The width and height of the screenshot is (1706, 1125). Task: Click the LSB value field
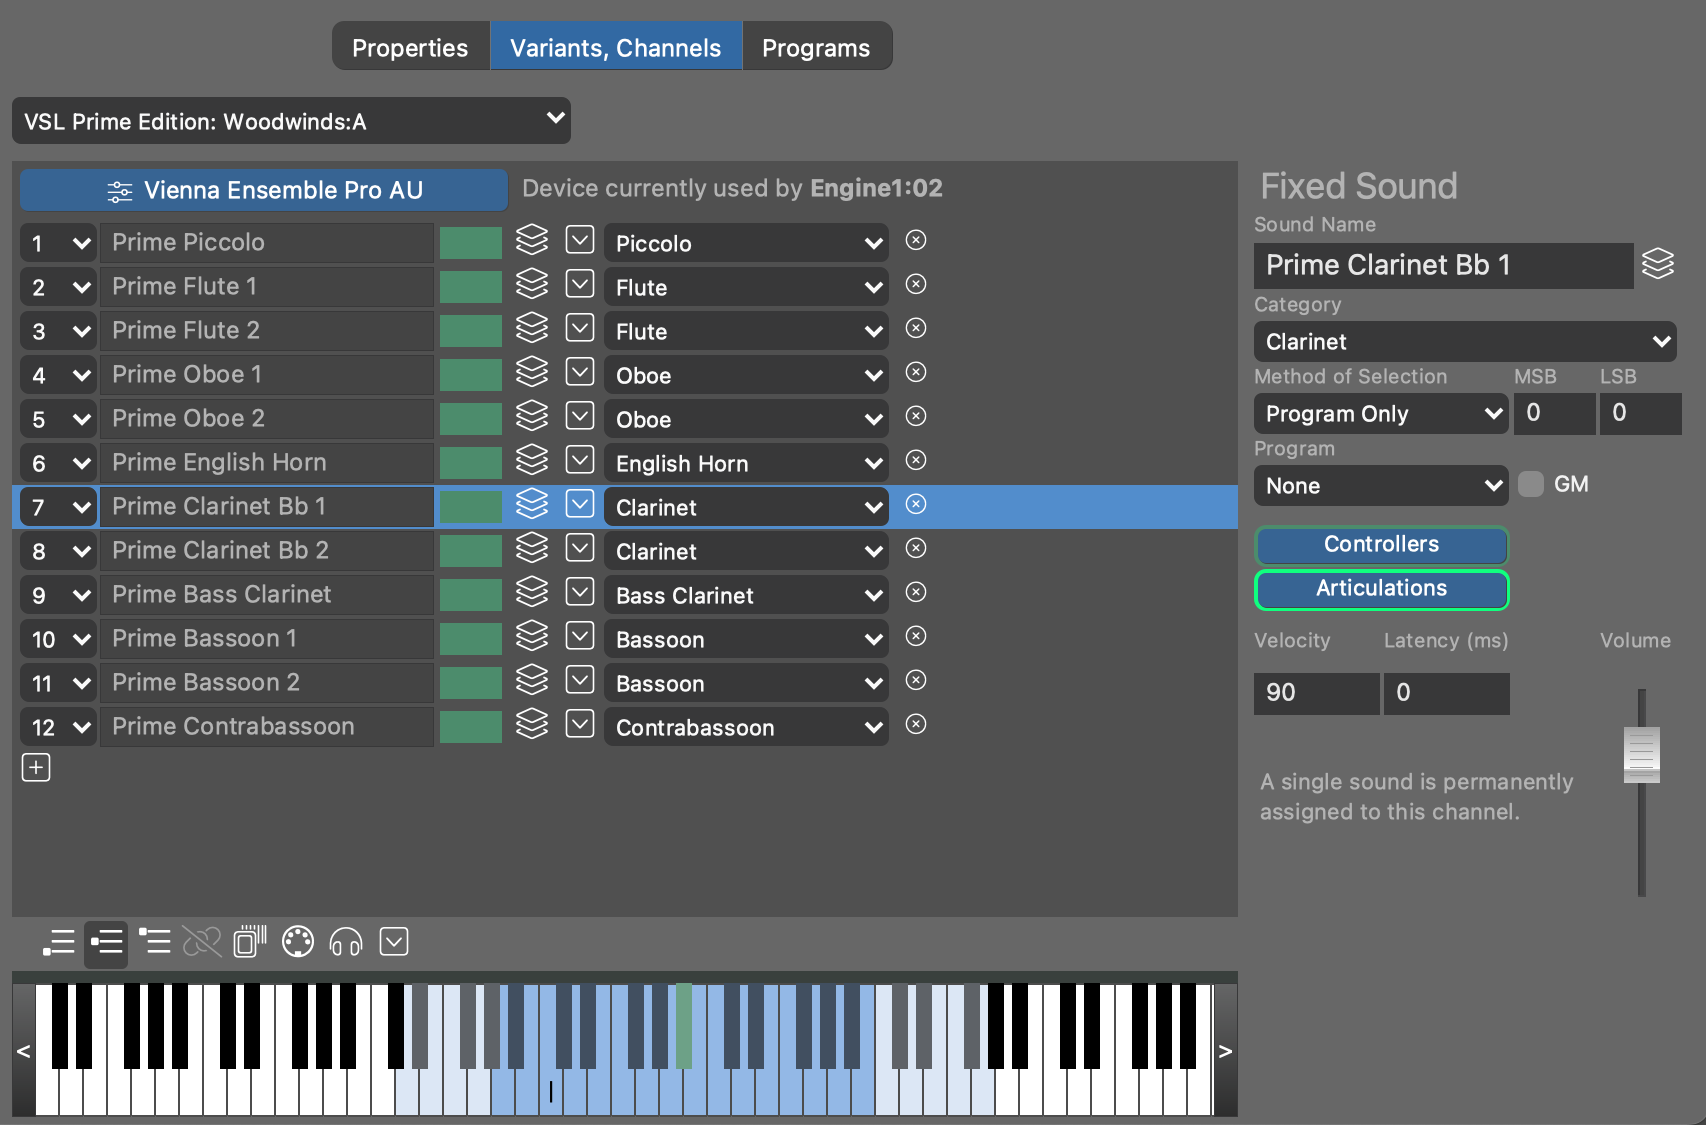(1641, 413)
